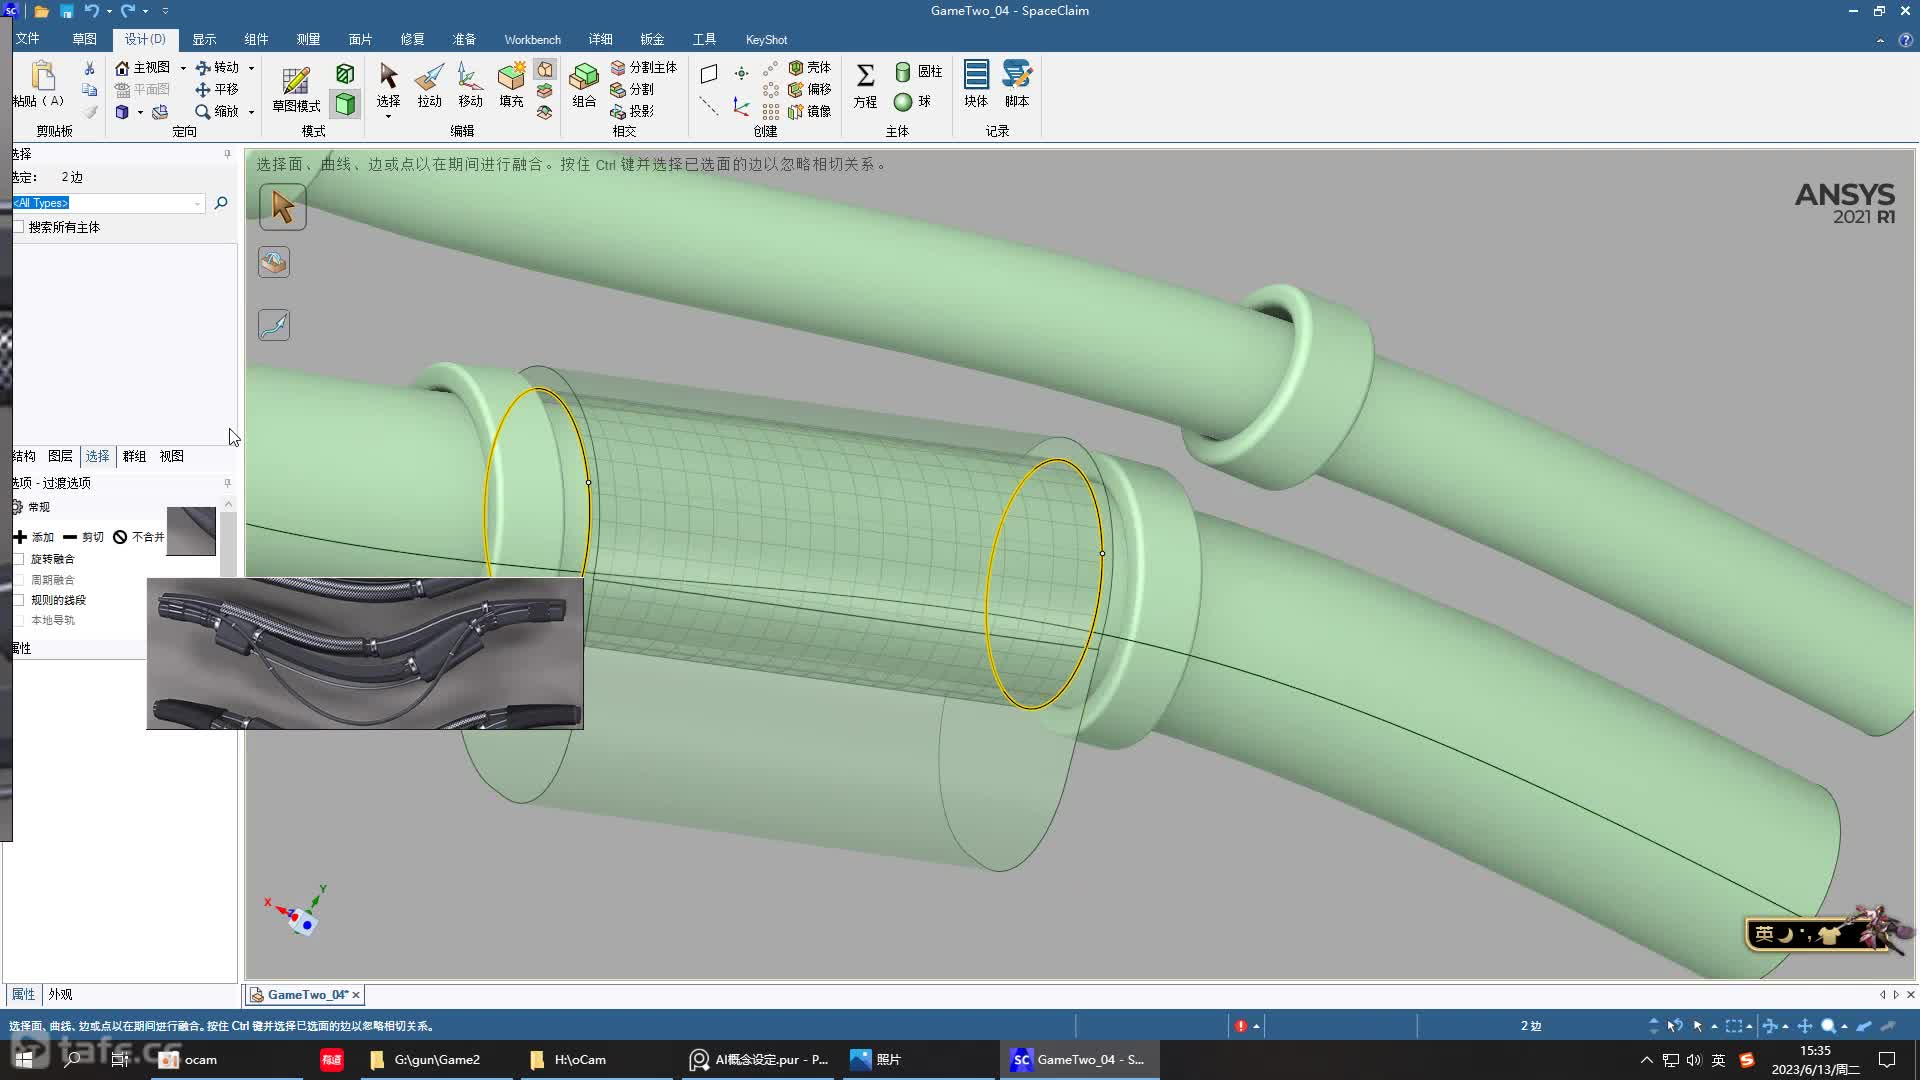The height and width of the screenshot is (1080, 1920).
Task: Close the GameTwo_04 document tab
Action: tap(355, 995)
